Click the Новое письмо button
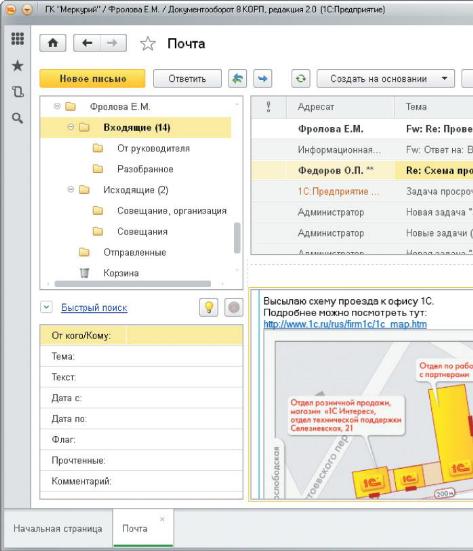 coord(92,78)
